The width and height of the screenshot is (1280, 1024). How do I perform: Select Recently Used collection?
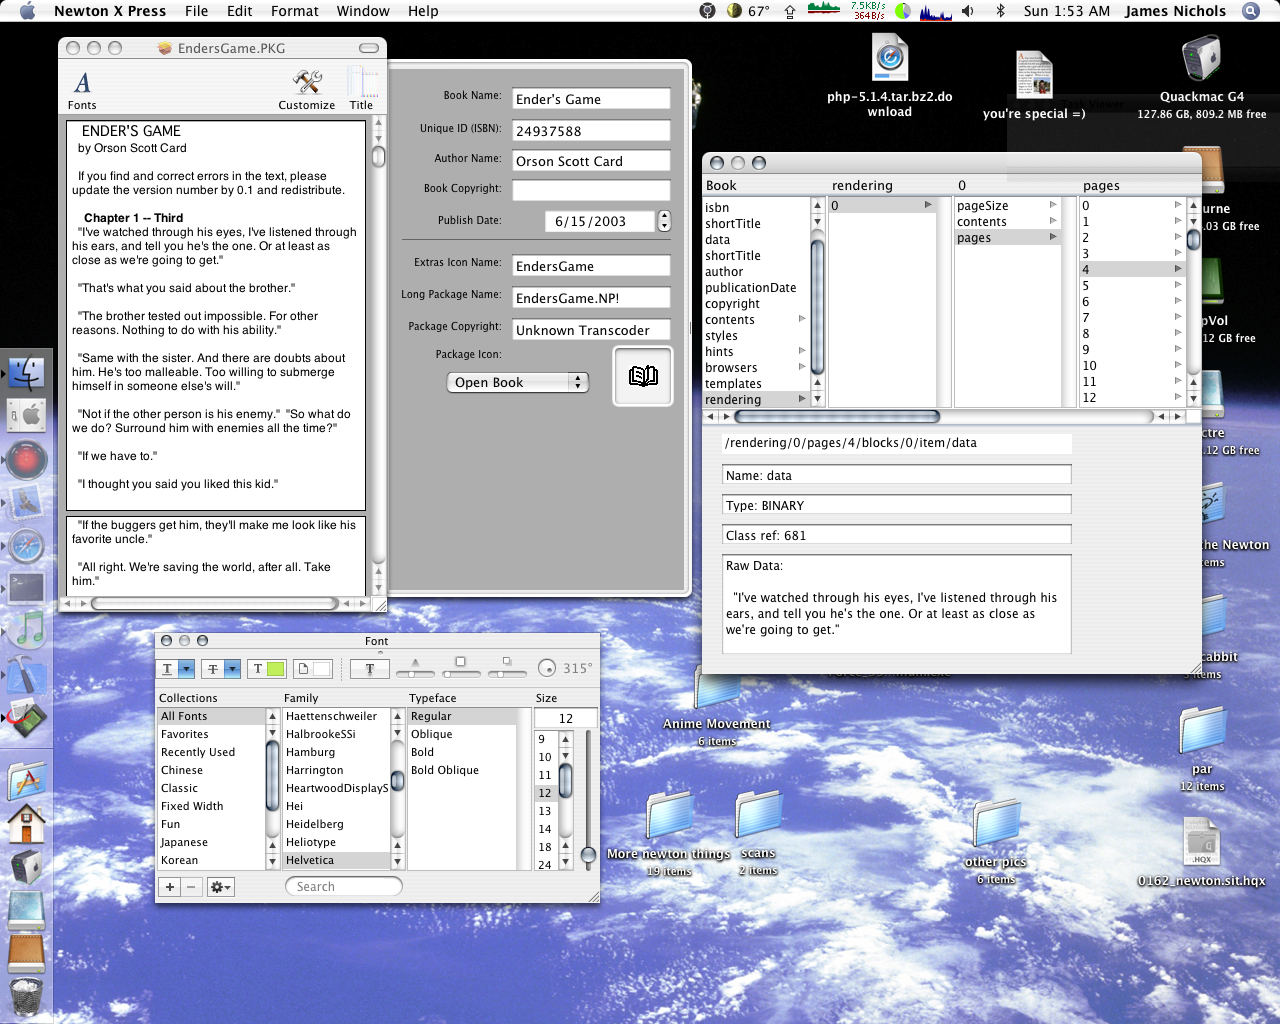pyautogui.click(x=211, y=752)
